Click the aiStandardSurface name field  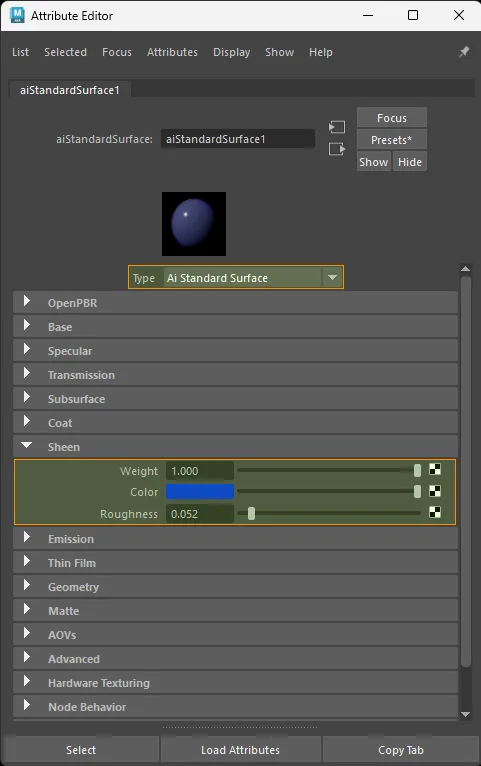[238, 139]
